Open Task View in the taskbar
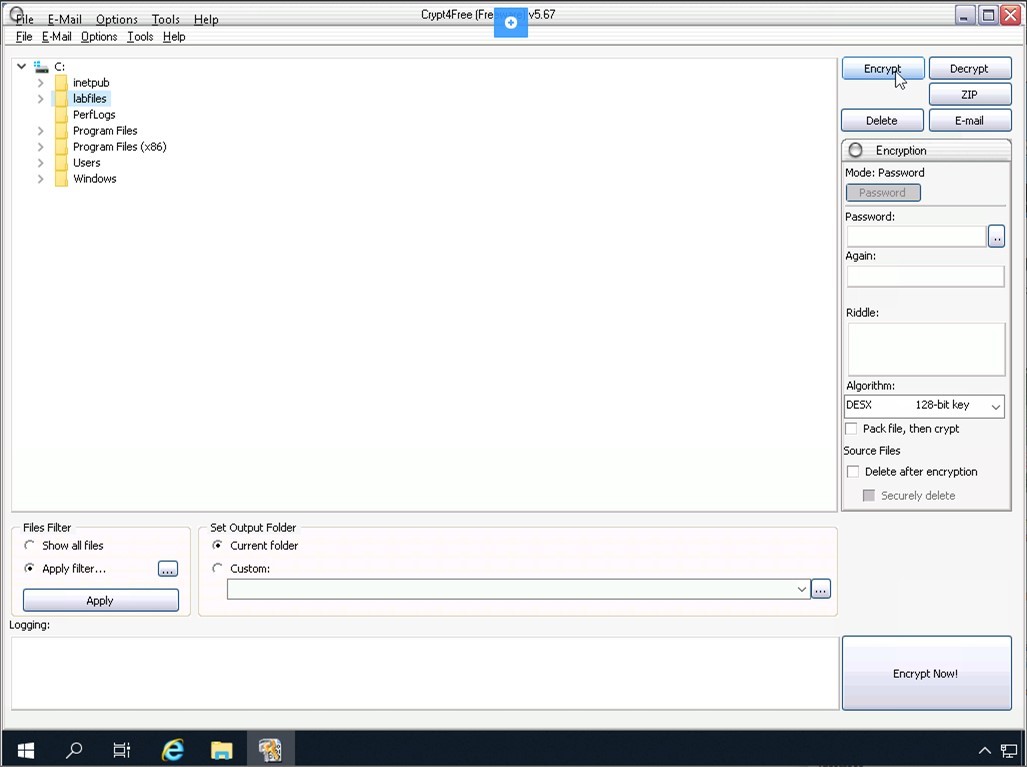The width and height of the screenshot is (1027, 767). (122, 750)
